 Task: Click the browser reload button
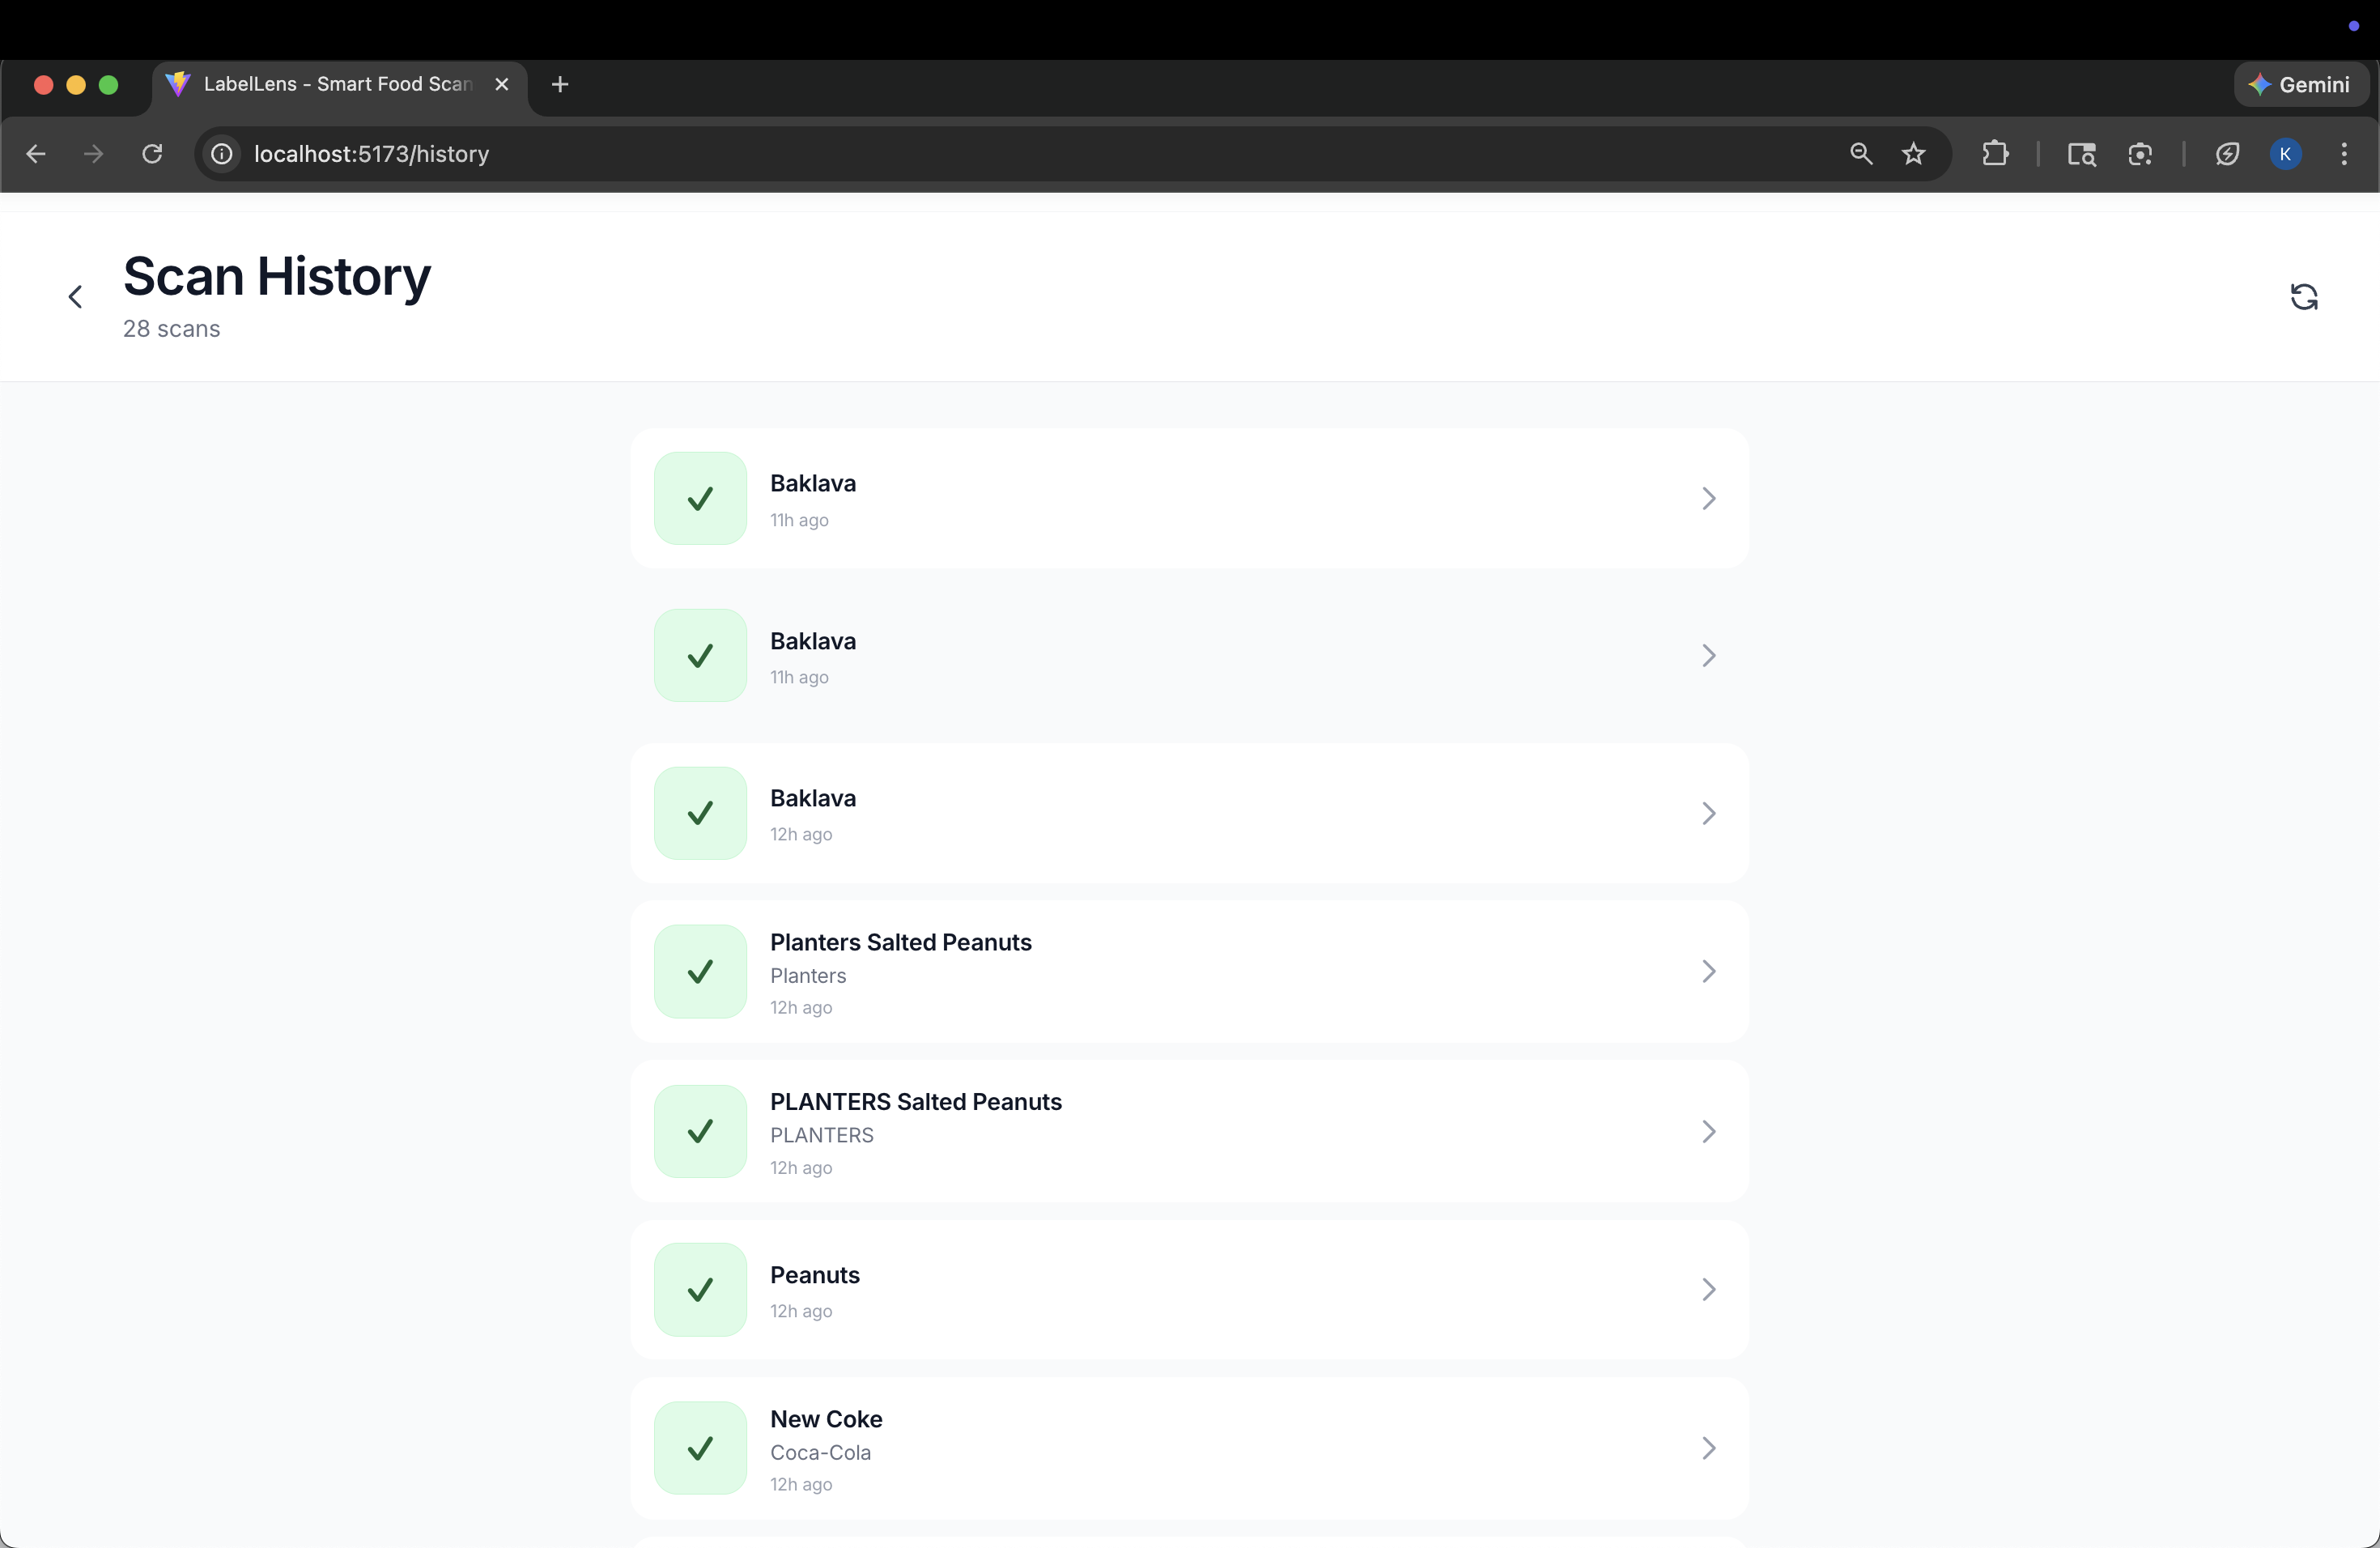(x=152, y=154)
